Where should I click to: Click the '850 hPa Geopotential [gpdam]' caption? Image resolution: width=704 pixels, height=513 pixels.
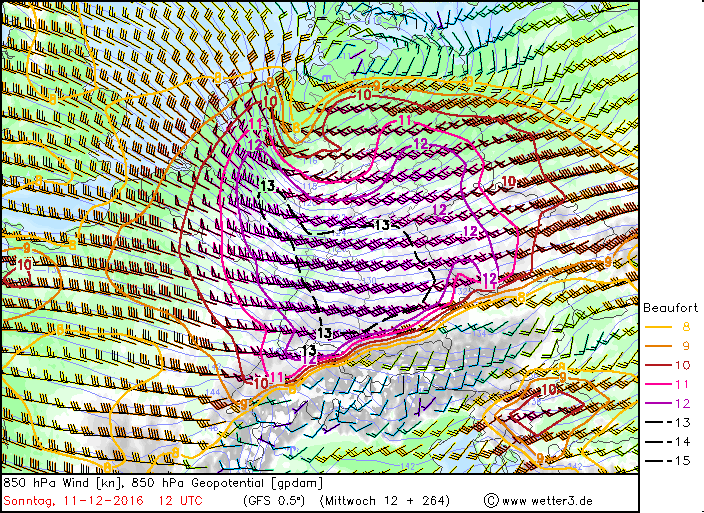click(x=227, y=483)
